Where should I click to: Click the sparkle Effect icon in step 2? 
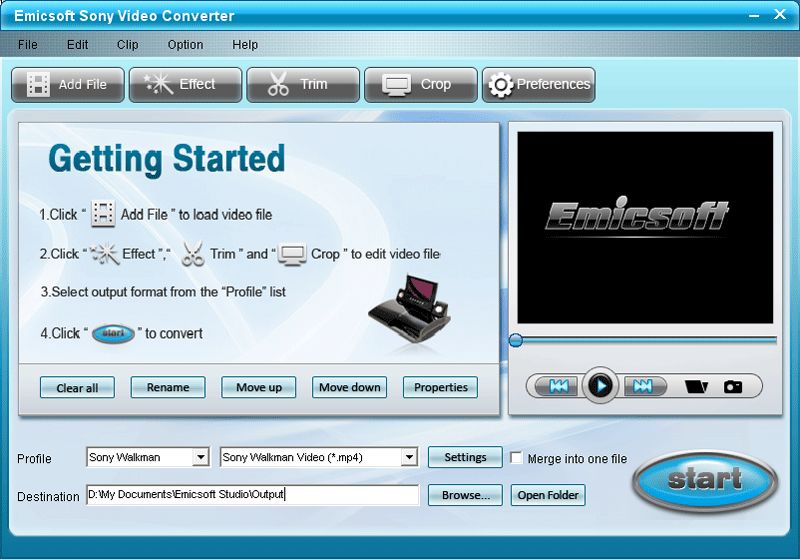coord(105,254)
